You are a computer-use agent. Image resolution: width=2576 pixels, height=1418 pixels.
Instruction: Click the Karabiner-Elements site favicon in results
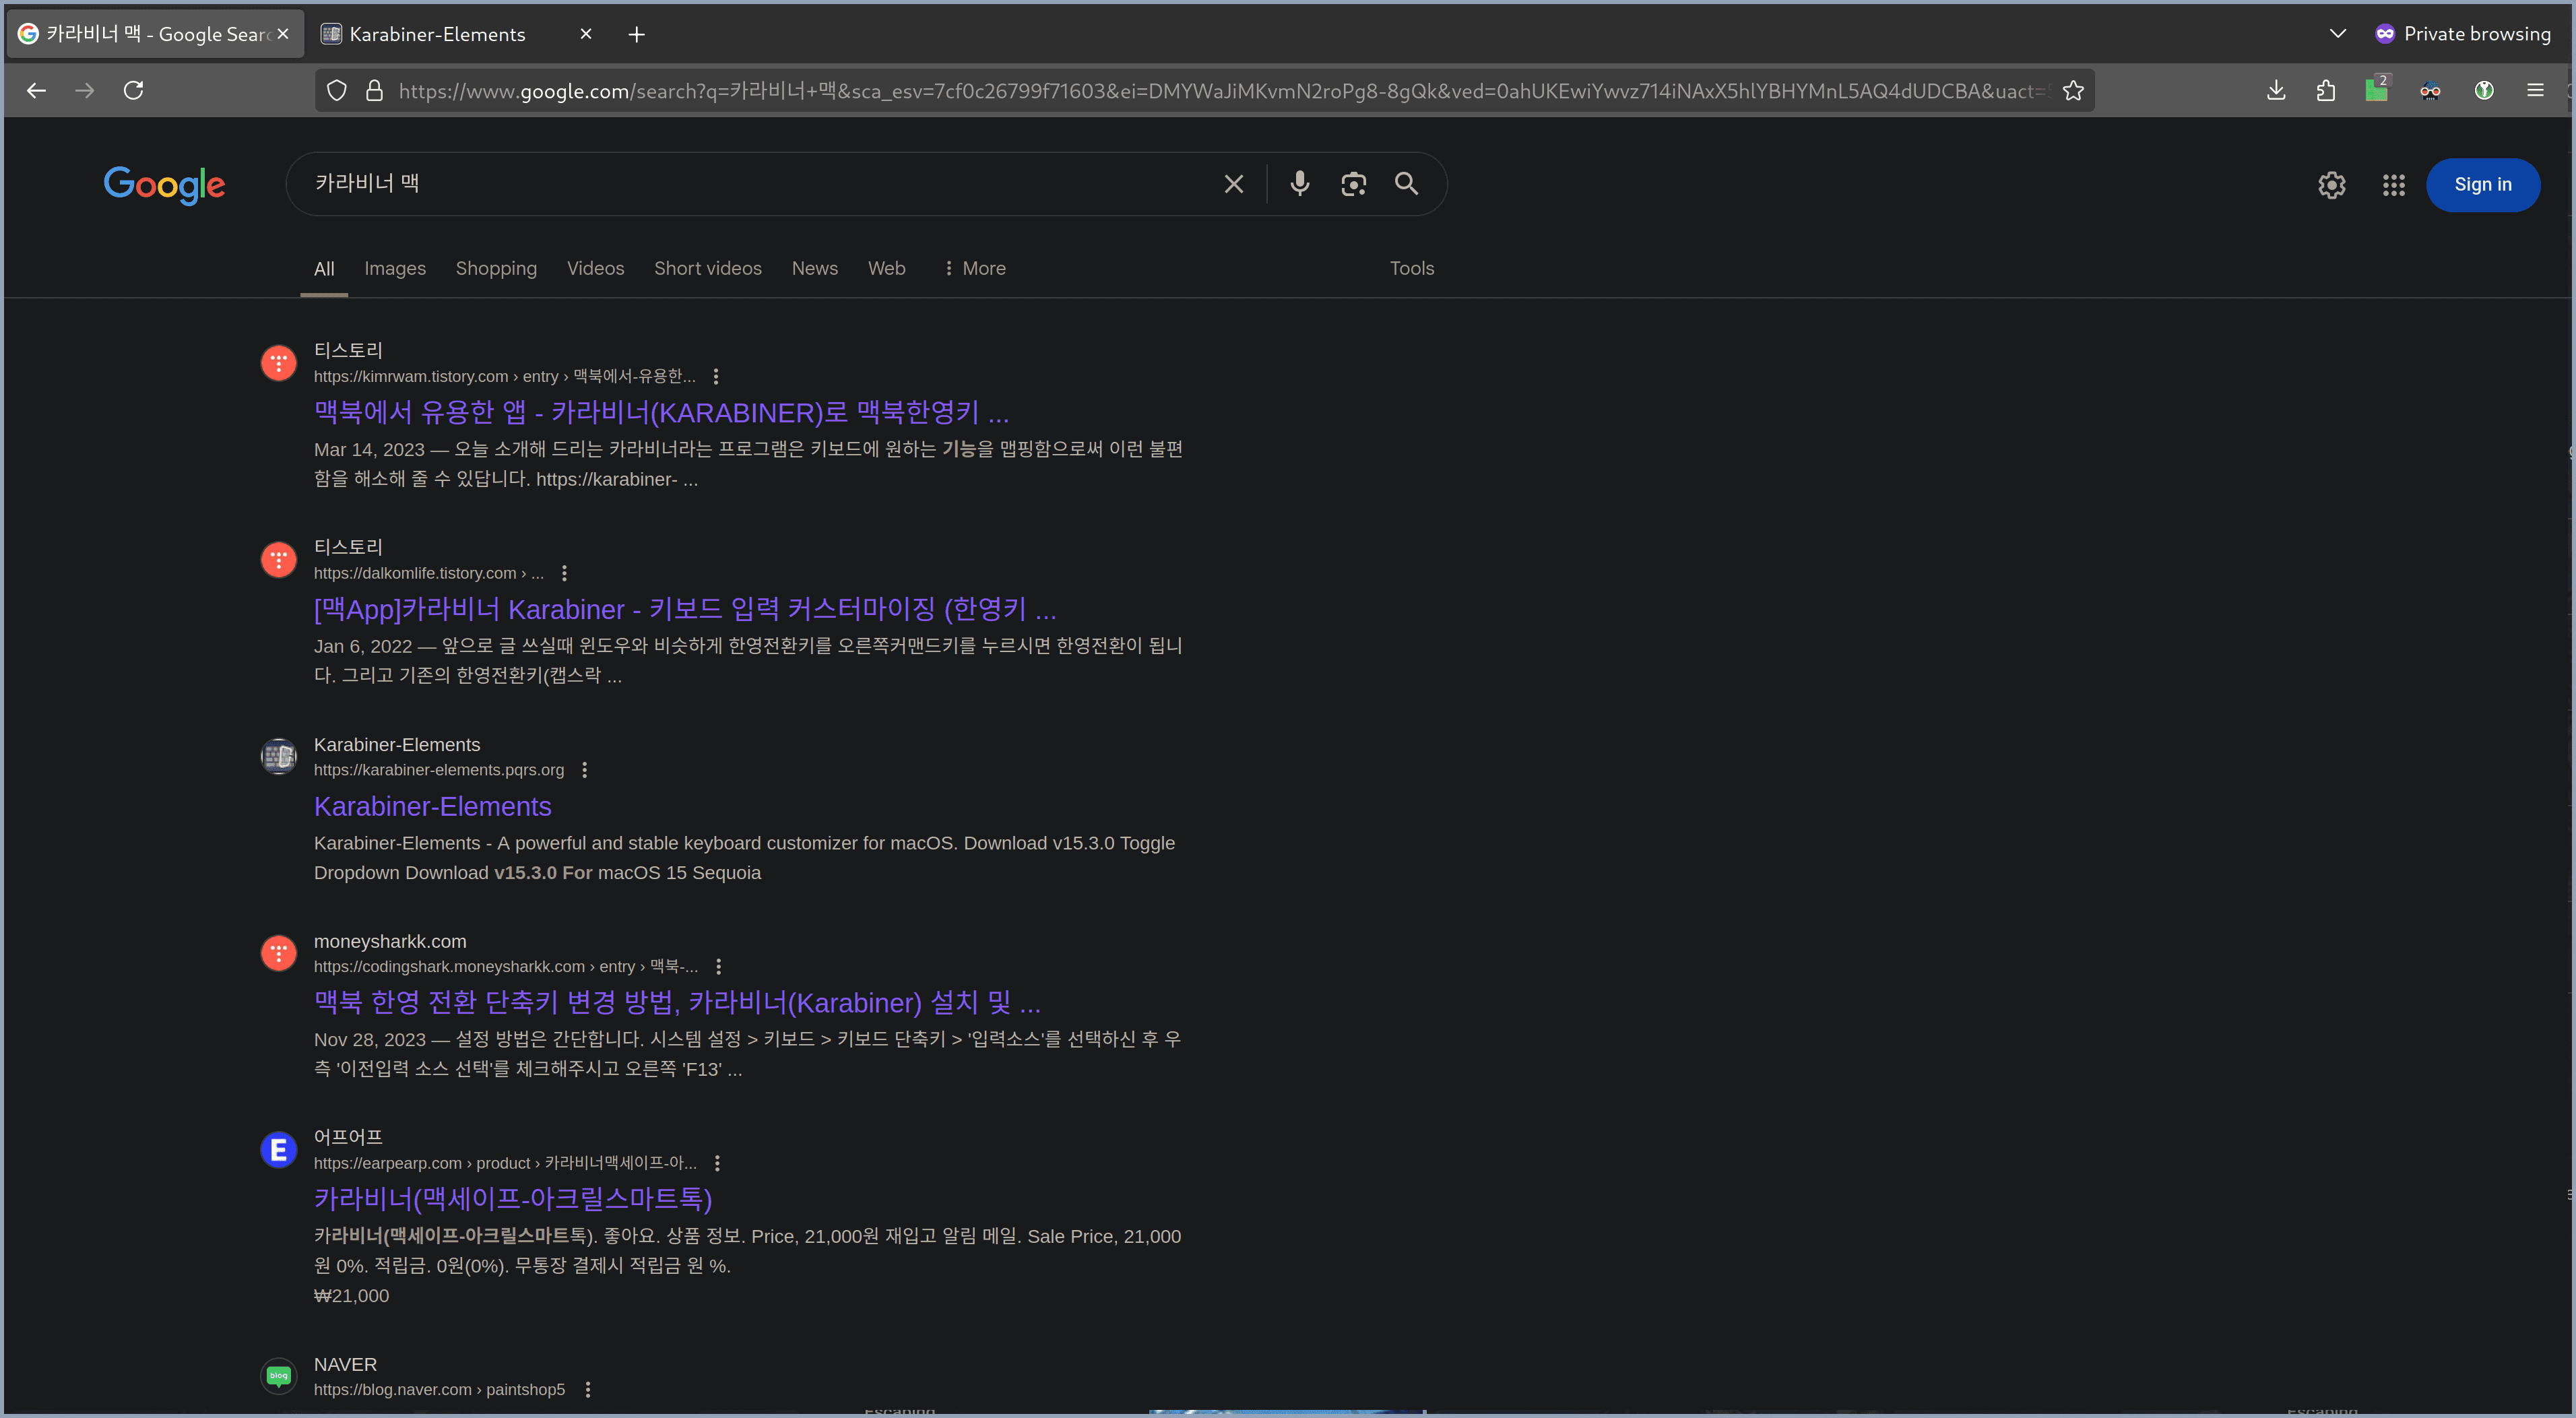click(279, 757)
